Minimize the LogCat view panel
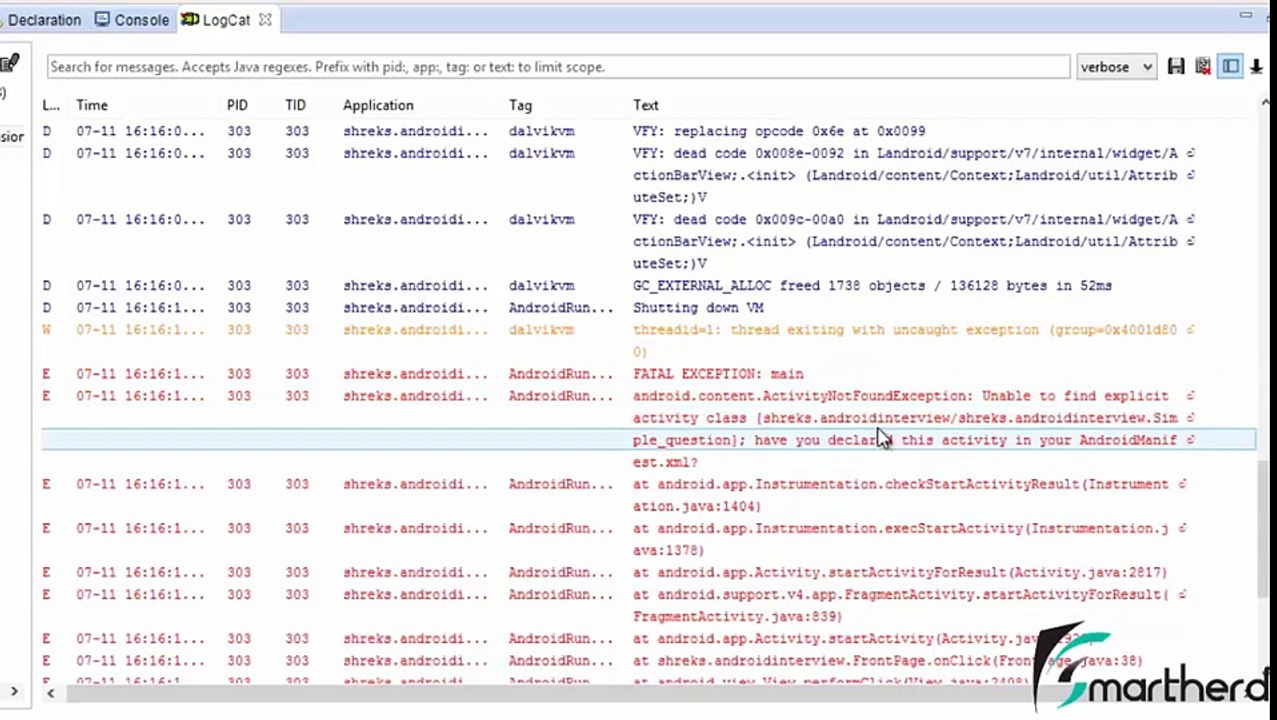1277x720 pixels. [x=1246, y=15]
